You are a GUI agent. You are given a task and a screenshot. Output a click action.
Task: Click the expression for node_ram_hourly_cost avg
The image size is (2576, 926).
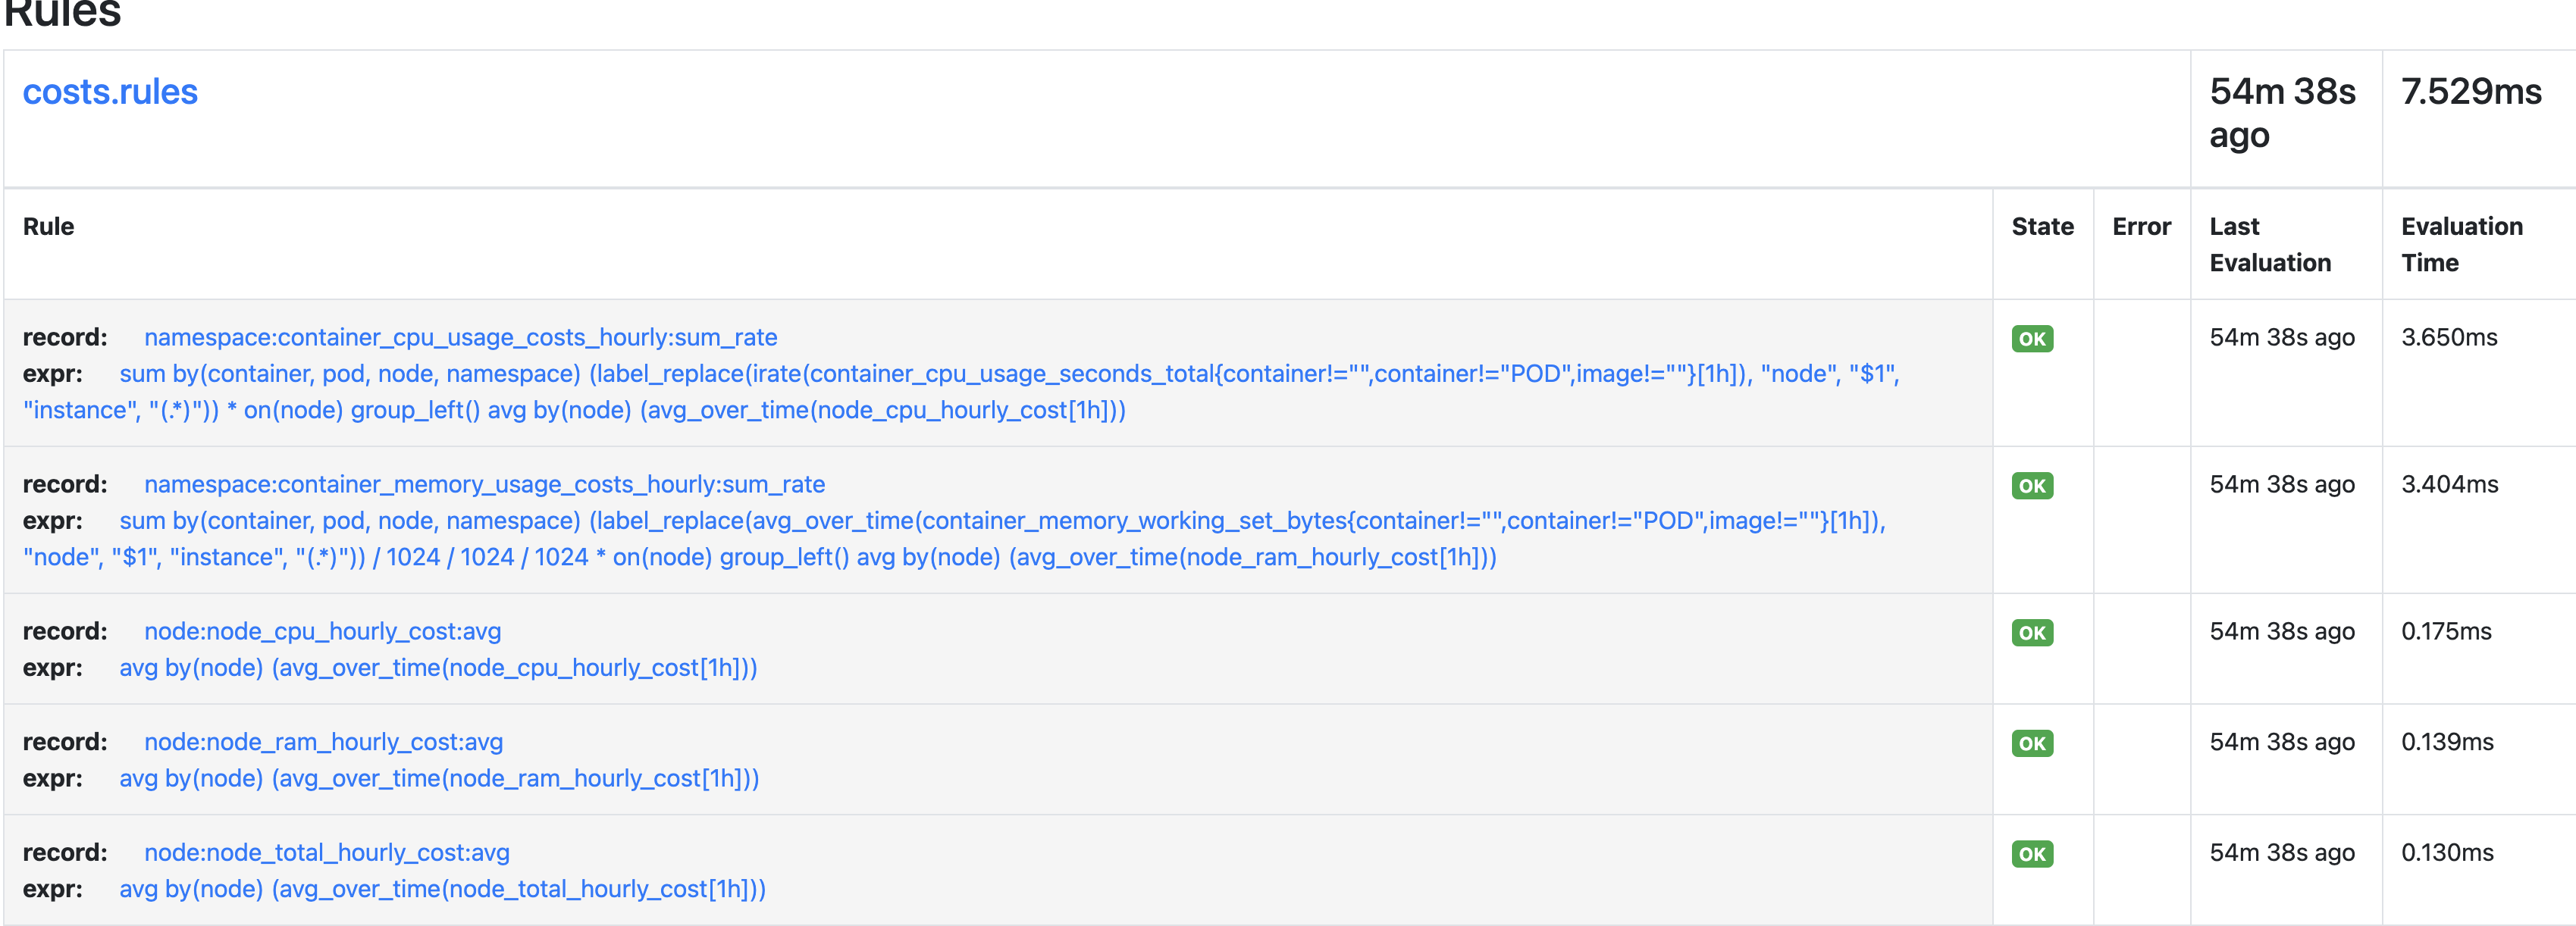pyautogui.click(x=439, y=778)
